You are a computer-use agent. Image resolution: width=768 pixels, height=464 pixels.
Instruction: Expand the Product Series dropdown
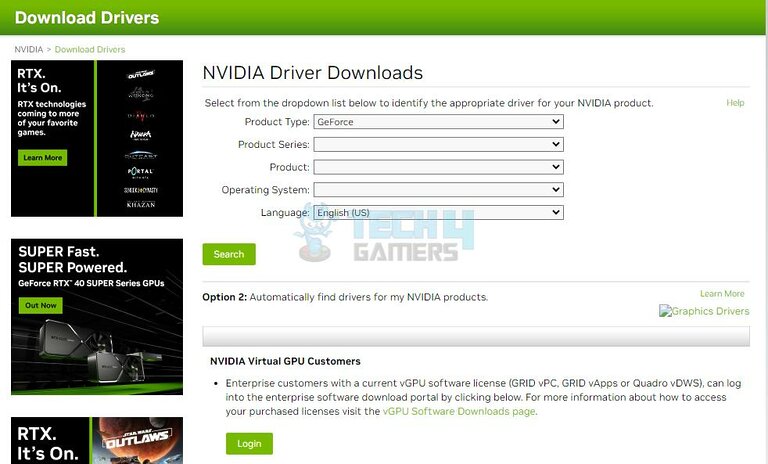click(438, 144)
